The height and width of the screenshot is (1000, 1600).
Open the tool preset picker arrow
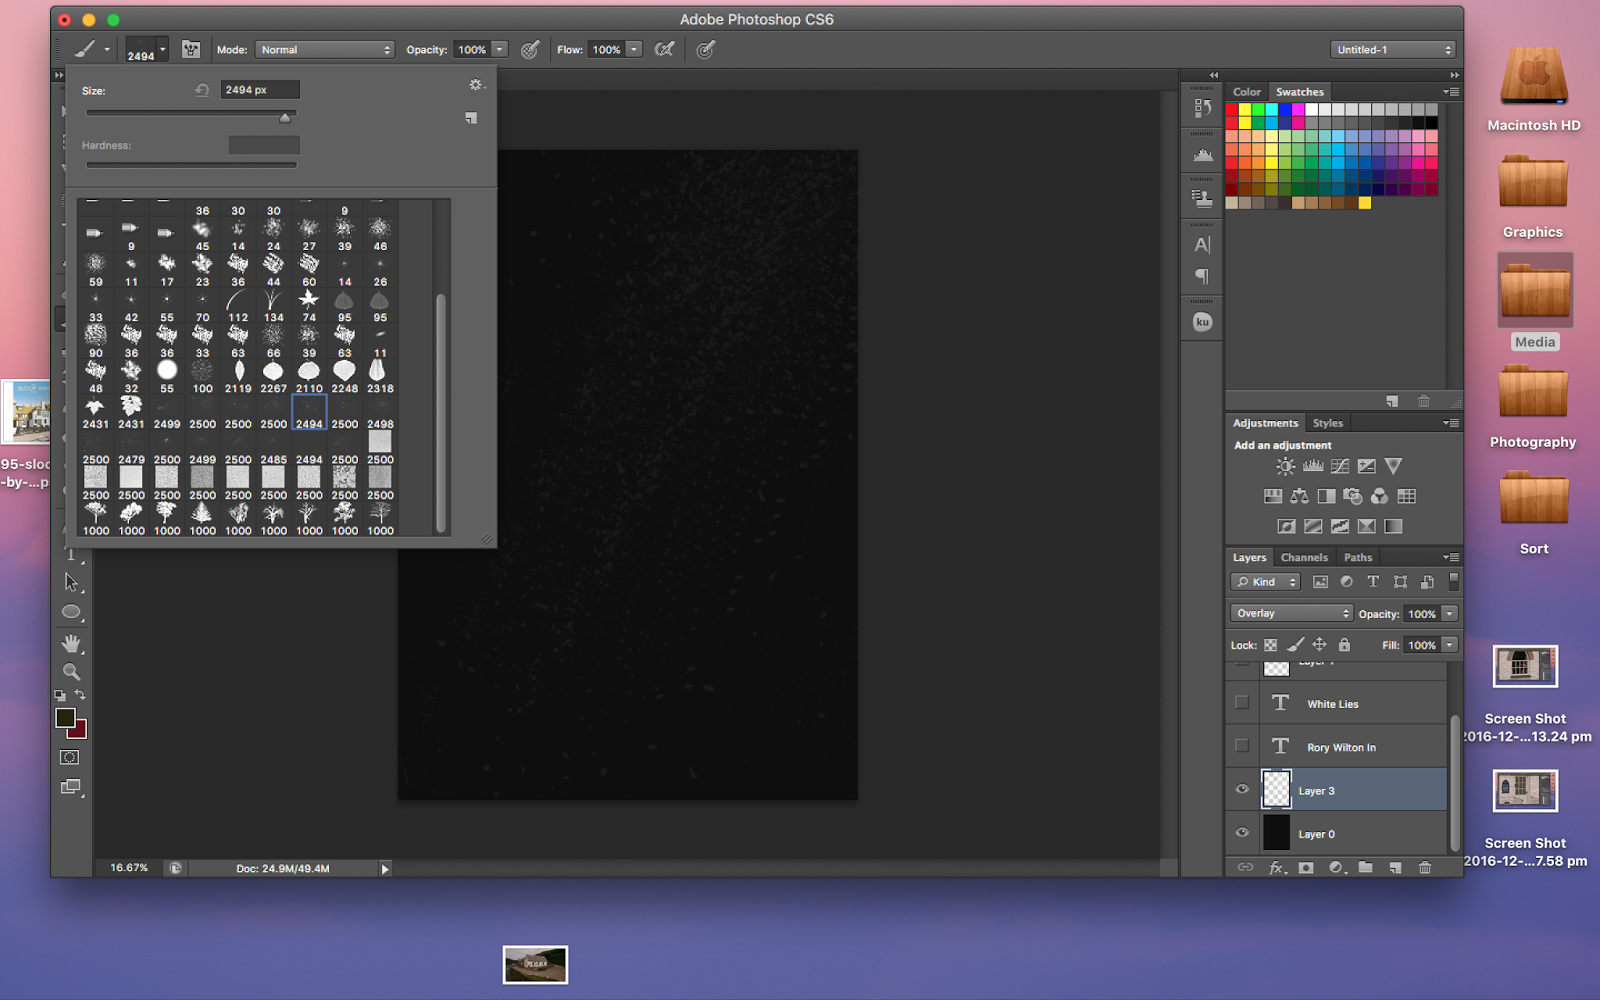click(x=107, y=49)
